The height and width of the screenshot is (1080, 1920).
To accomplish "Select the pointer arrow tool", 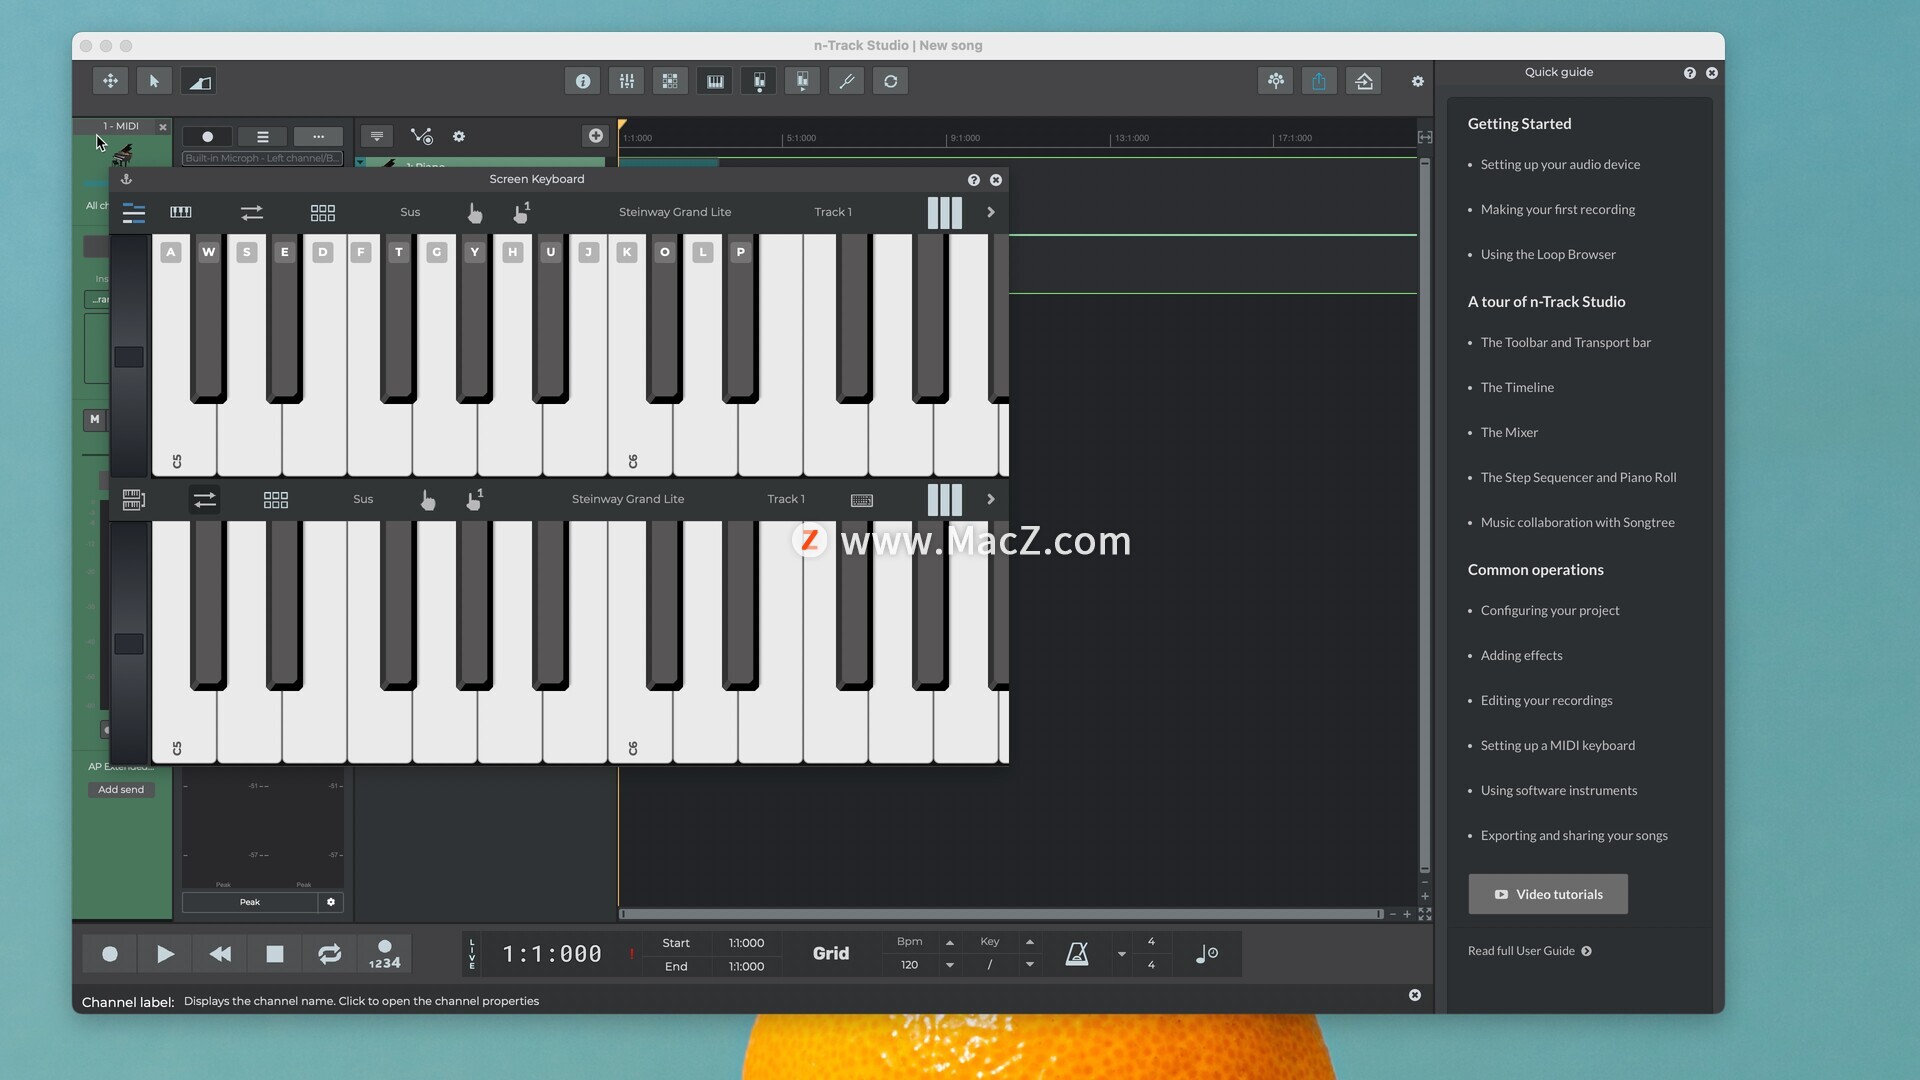I will (154, 81).
